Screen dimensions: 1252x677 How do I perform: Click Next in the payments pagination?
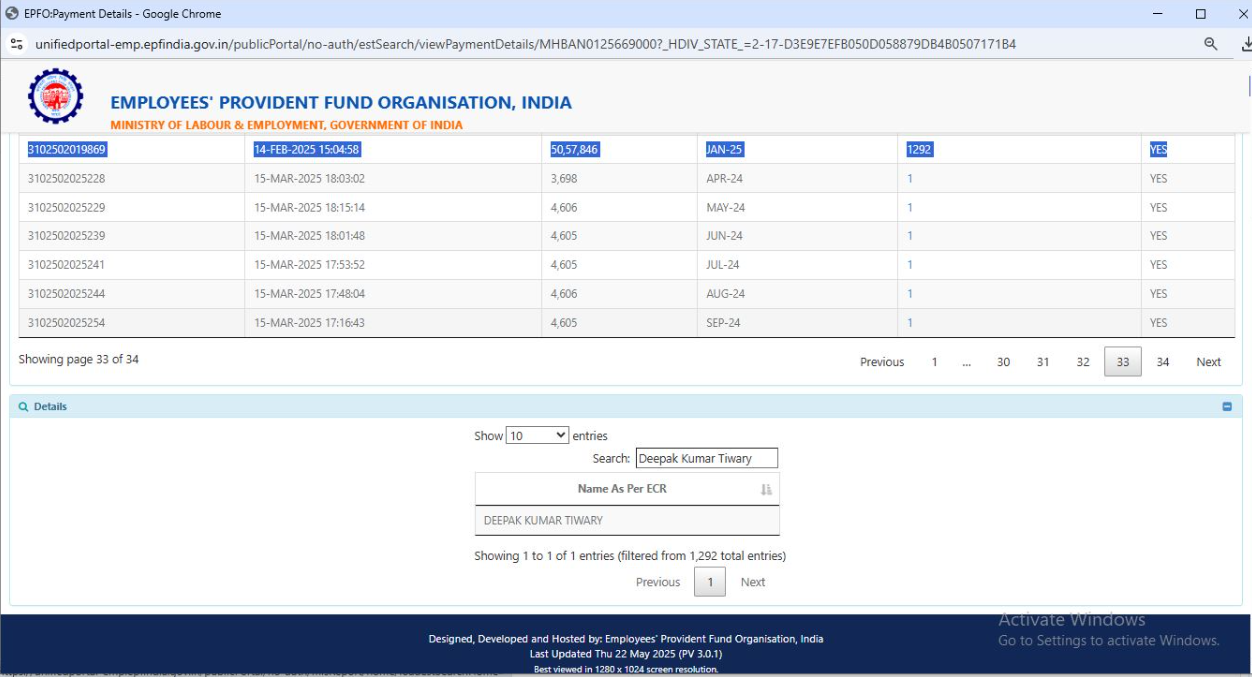point(1208,362)
